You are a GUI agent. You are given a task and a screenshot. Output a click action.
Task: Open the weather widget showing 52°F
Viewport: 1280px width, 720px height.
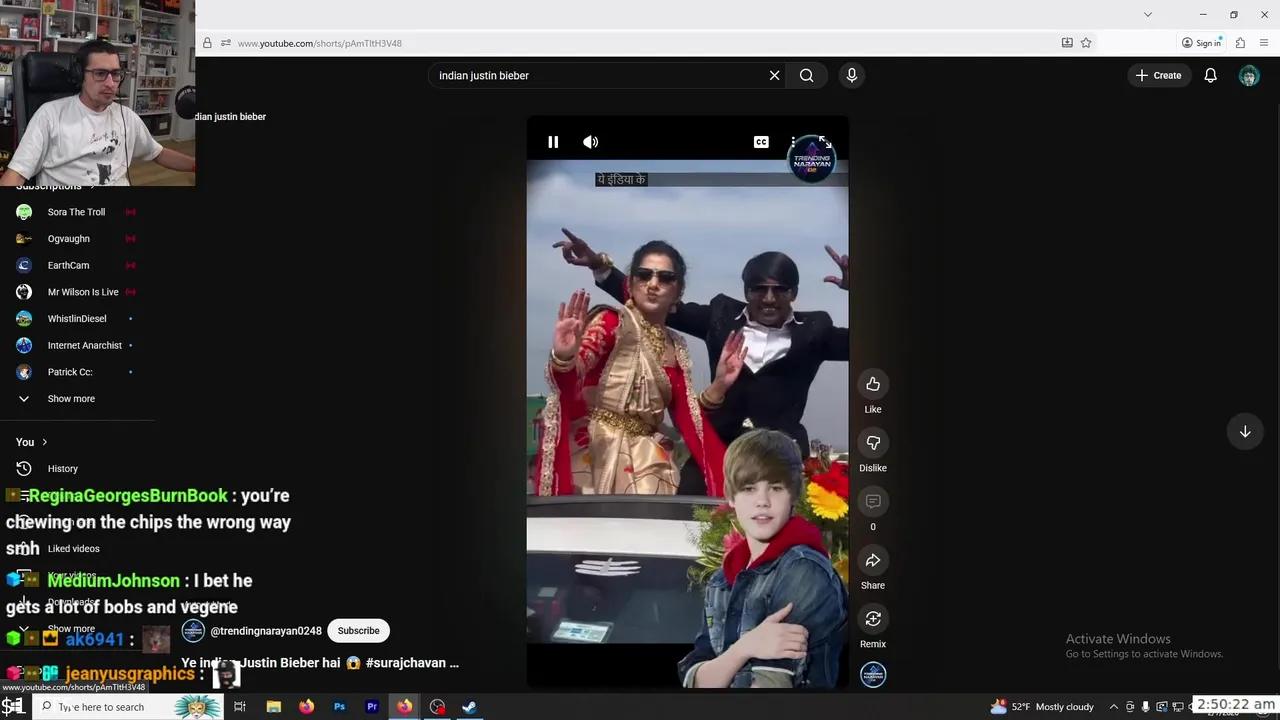tap(1042, 707)
